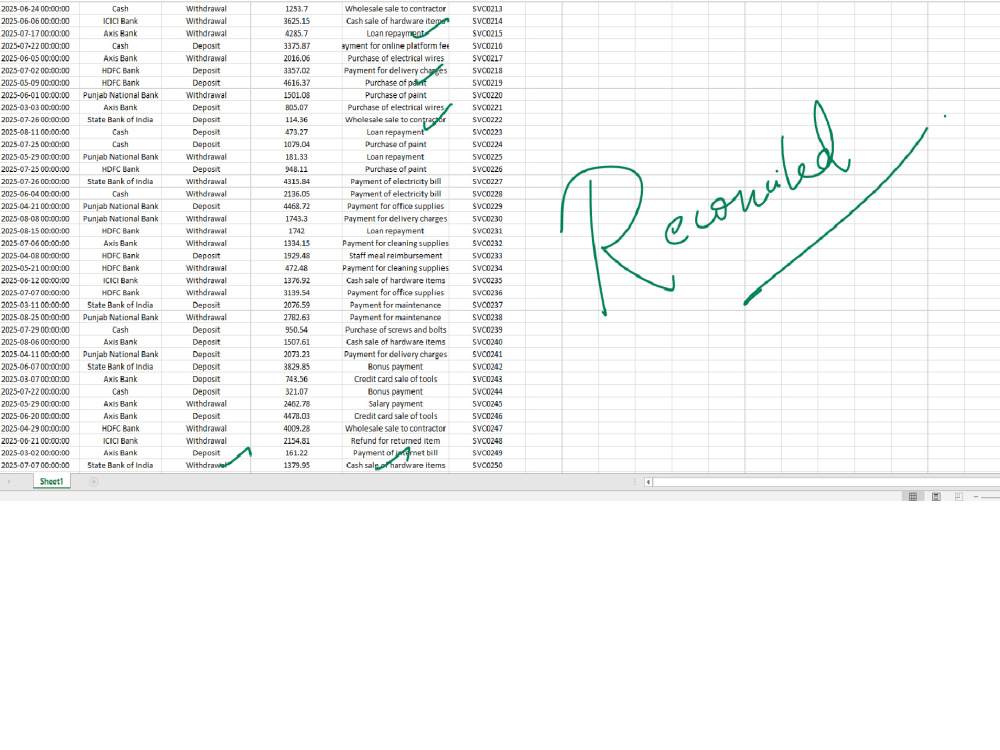
Task: Click the amount cell 3375.87
Action: [297, 46]
